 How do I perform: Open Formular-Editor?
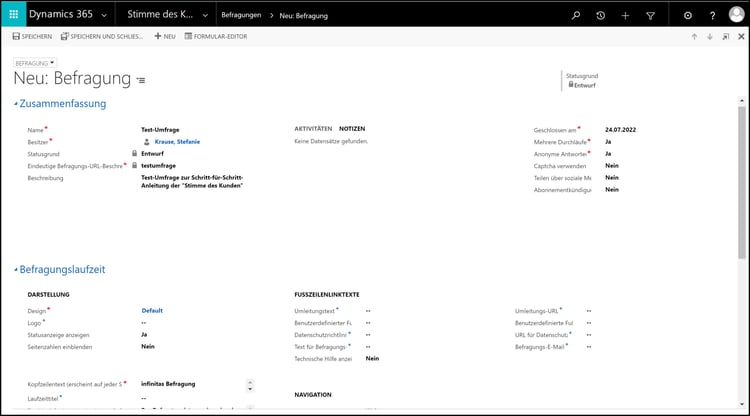tap(216, 36)
